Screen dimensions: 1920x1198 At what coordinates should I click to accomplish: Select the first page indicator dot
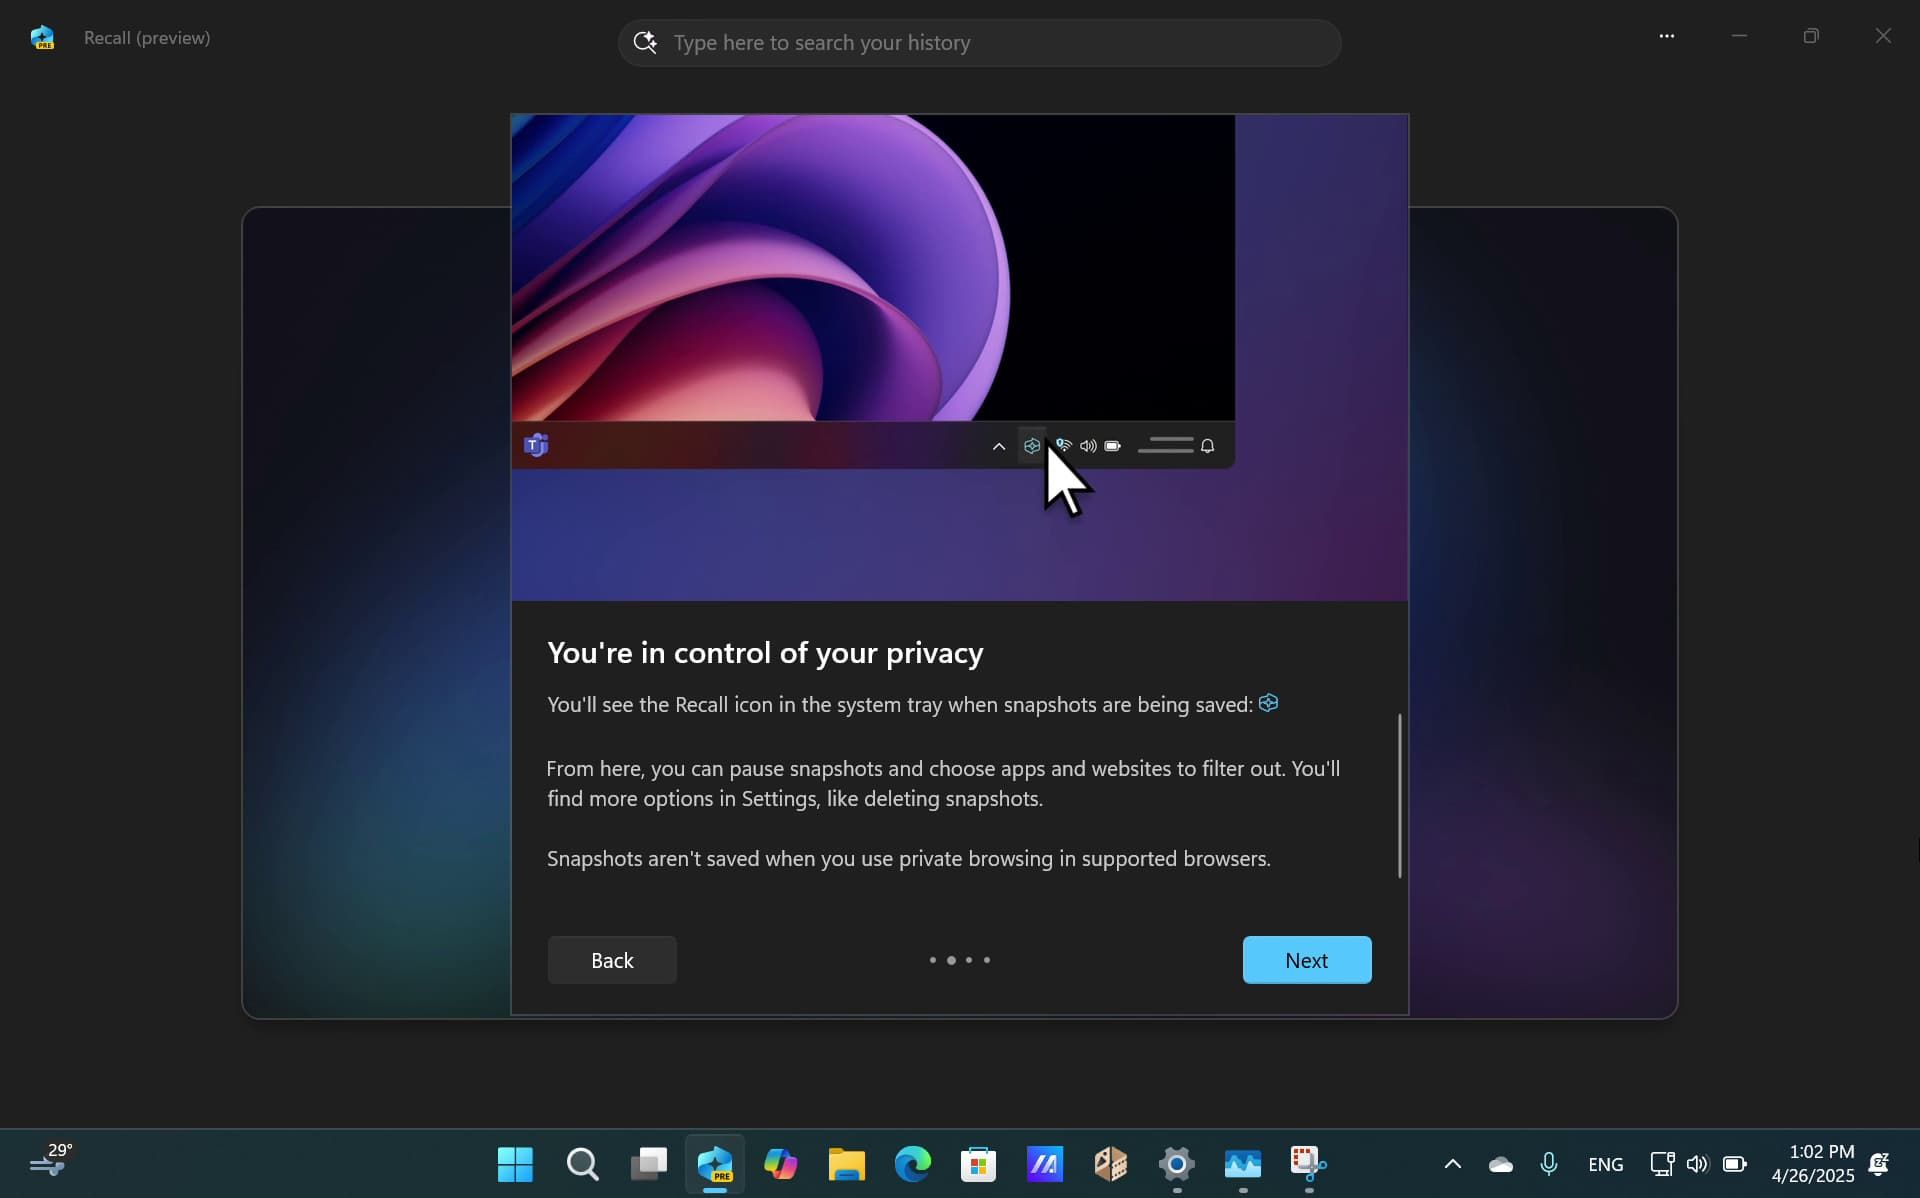coord(933,960)
